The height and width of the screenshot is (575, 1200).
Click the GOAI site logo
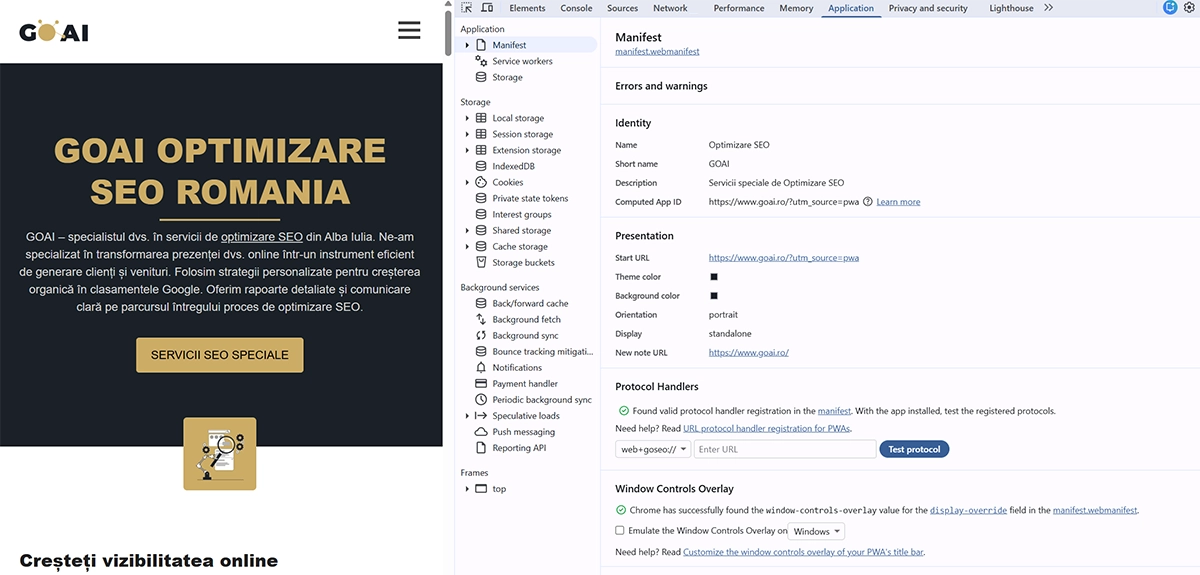point(54,31)
